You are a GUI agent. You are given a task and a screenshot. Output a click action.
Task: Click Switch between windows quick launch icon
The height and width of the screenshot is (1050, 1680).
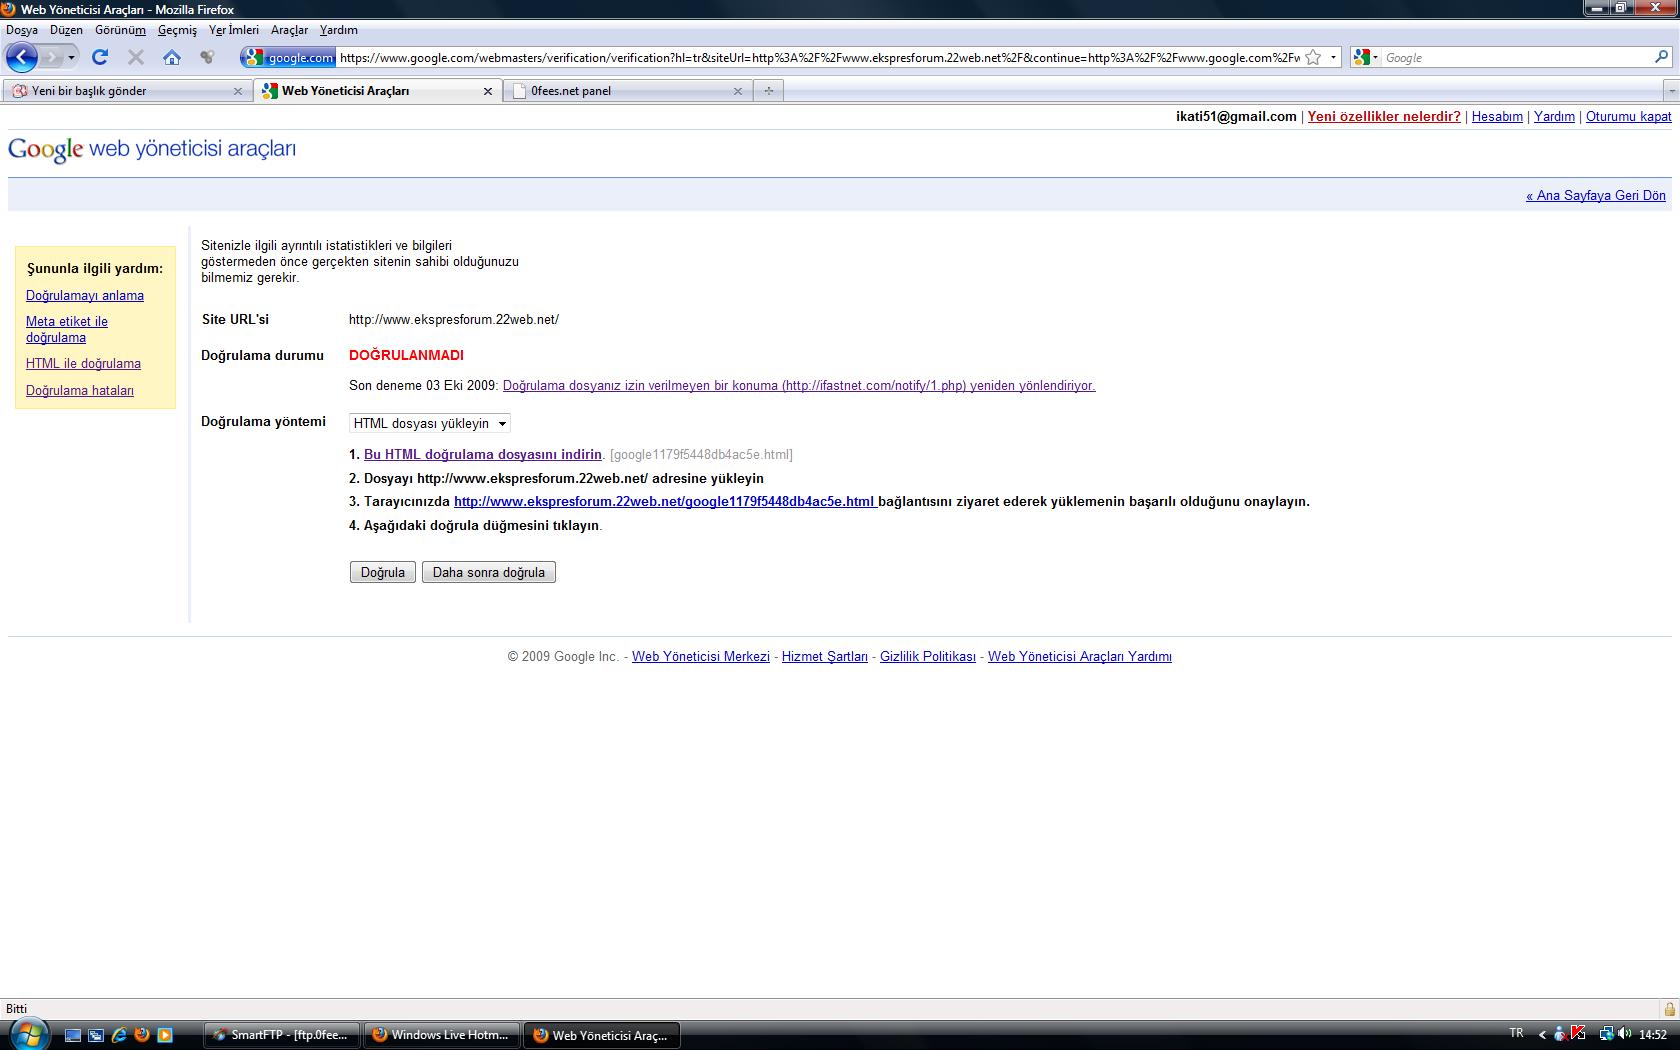click(x=96, y=1035)
